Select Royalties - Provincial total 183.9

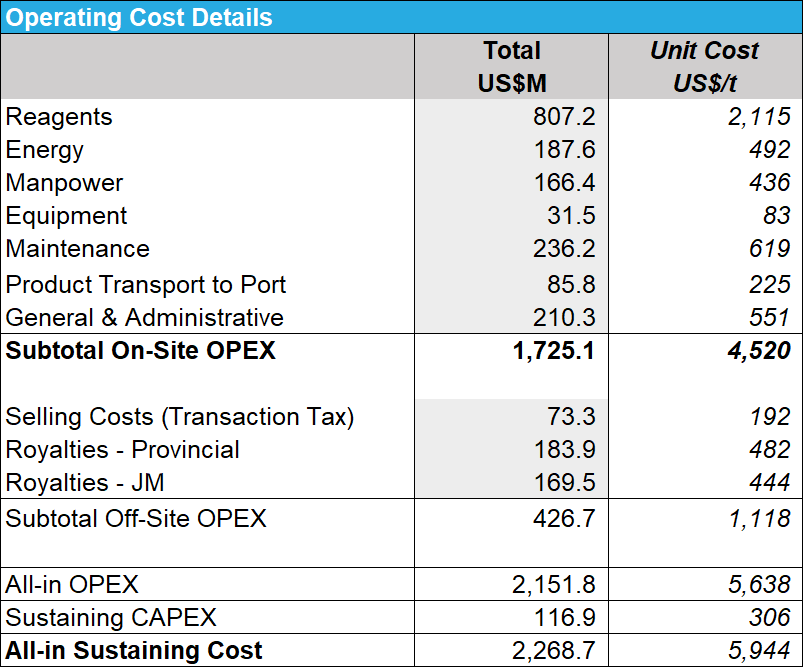564,450
